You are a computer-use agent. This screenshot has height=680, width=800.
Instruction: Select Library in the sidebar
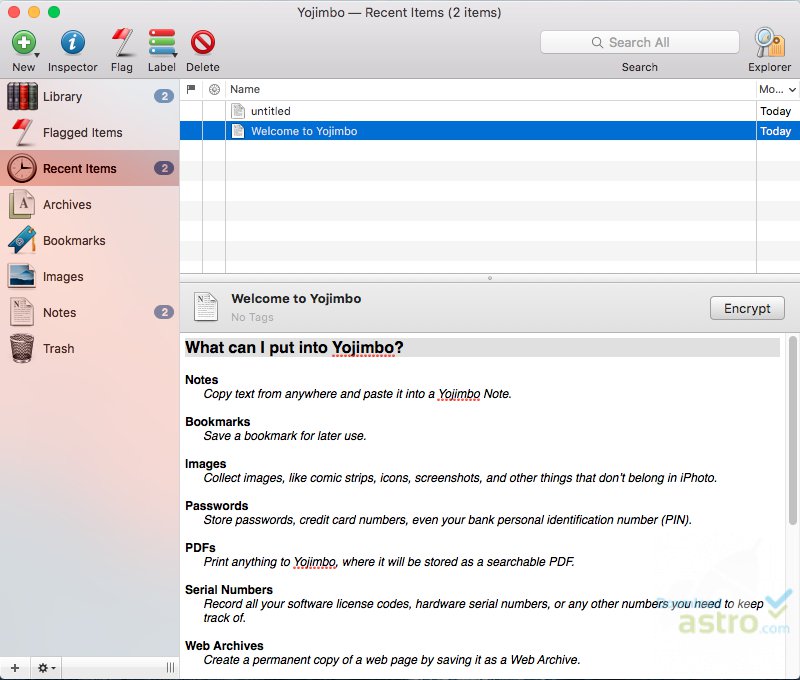(89, 96)
